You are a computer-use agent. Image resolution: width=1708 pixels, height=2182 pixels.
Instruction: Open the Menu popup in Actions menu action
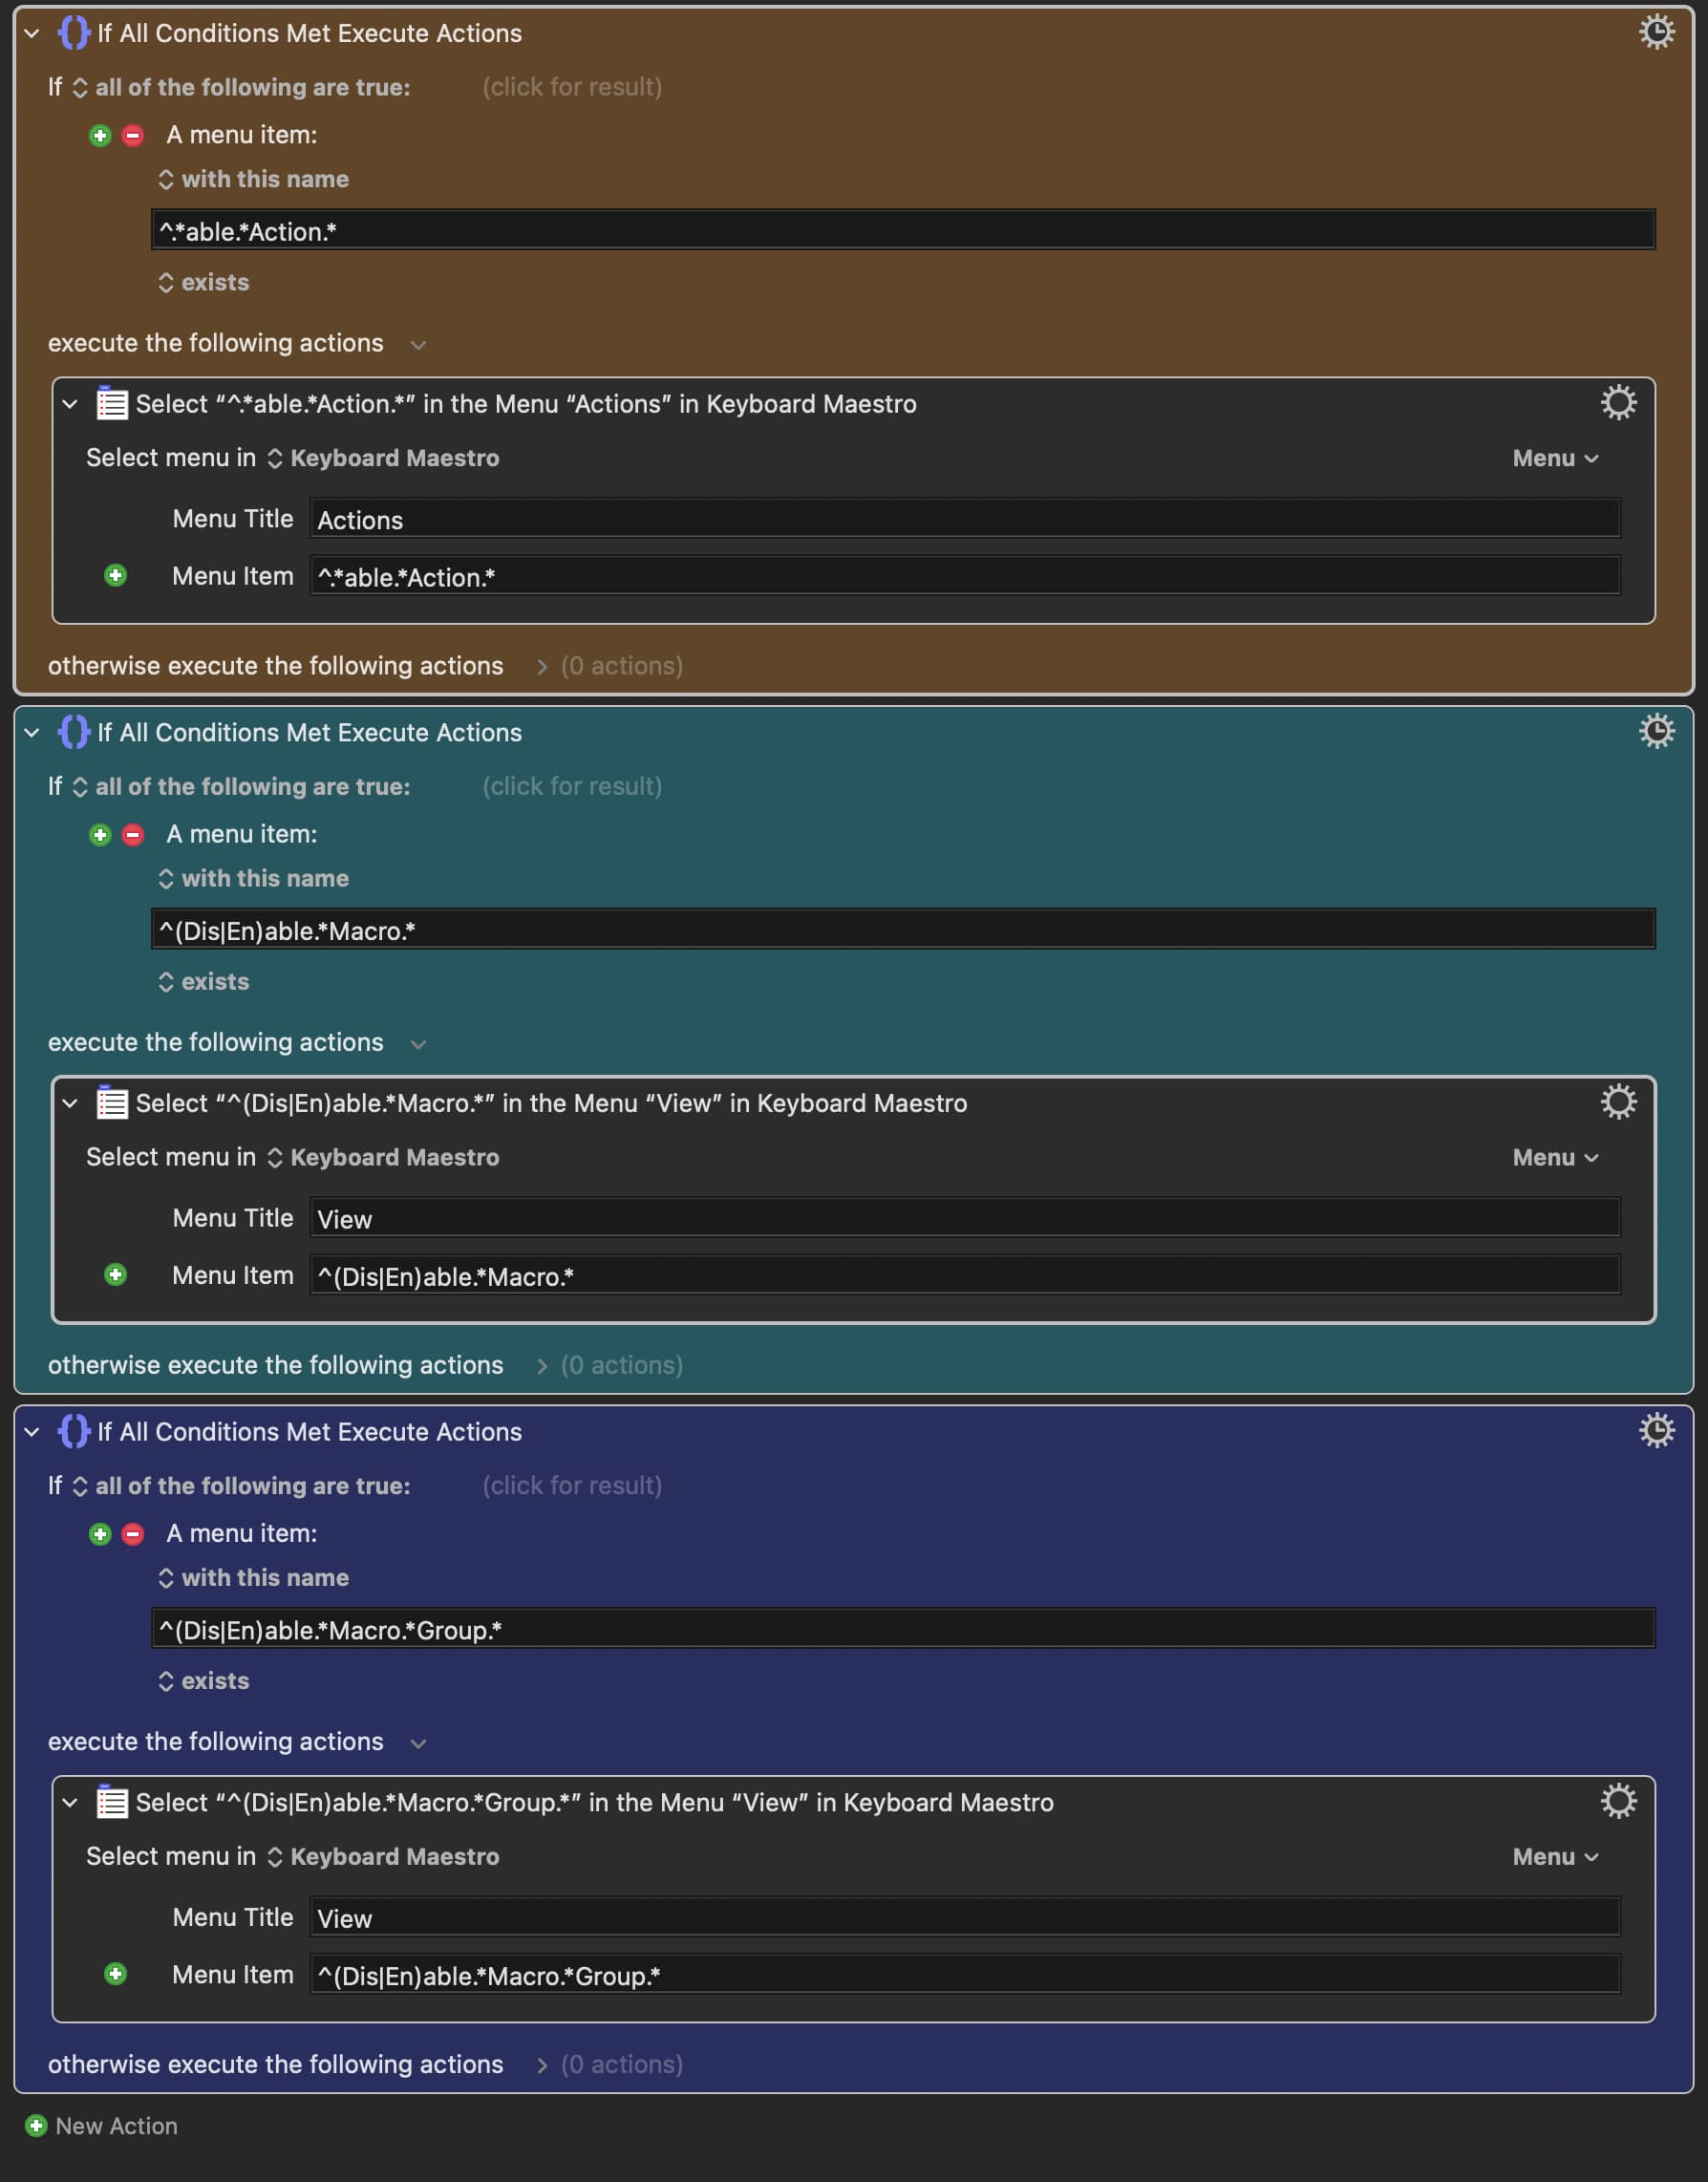coord(1555,458)
